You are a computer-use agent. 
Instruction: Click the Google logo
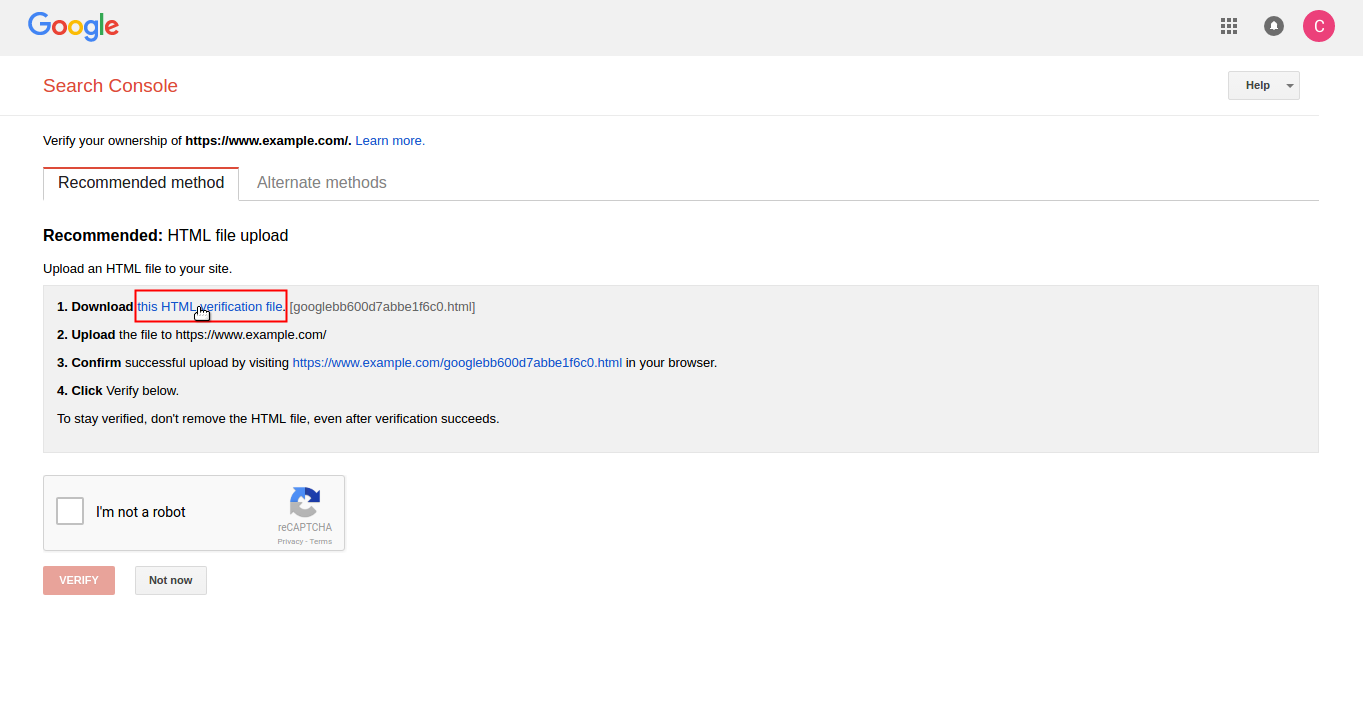[73, 27]
